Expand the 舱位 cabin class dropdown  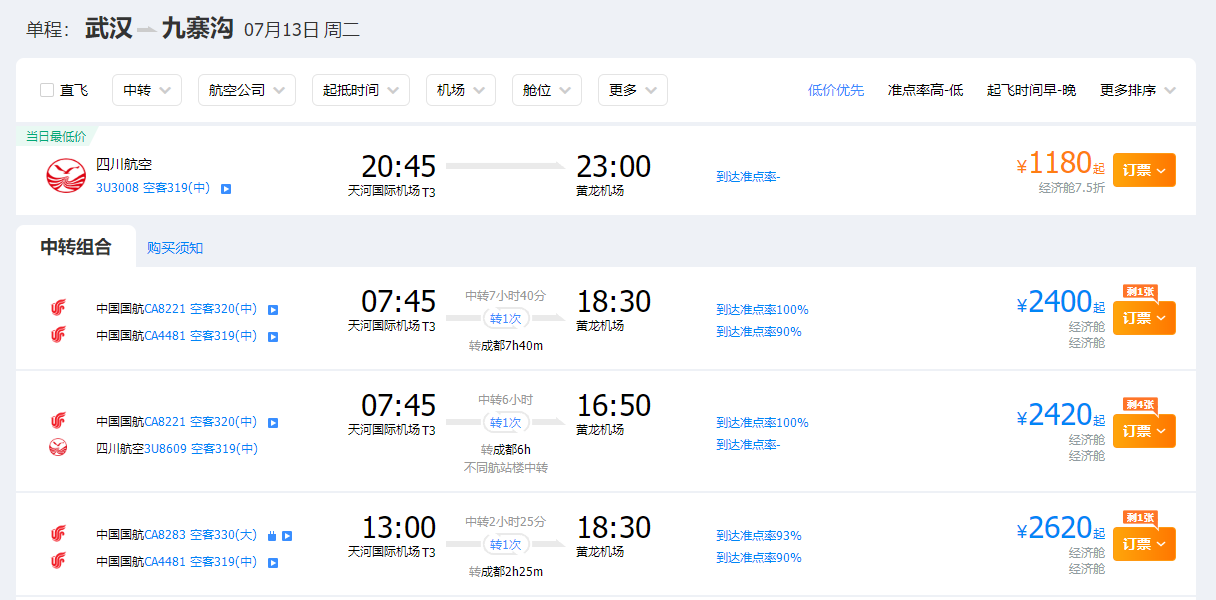click(546, 90)
